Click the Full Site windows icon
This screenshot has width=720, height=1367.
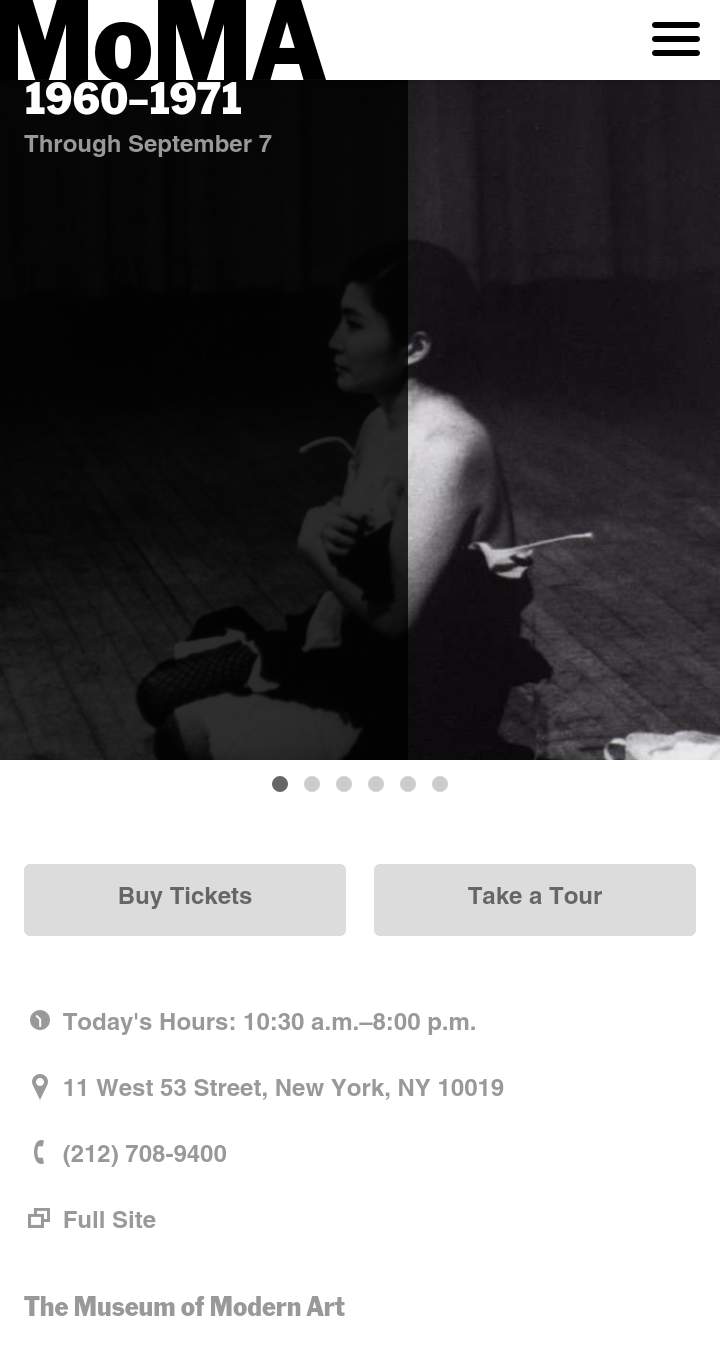click(39, 1218)
